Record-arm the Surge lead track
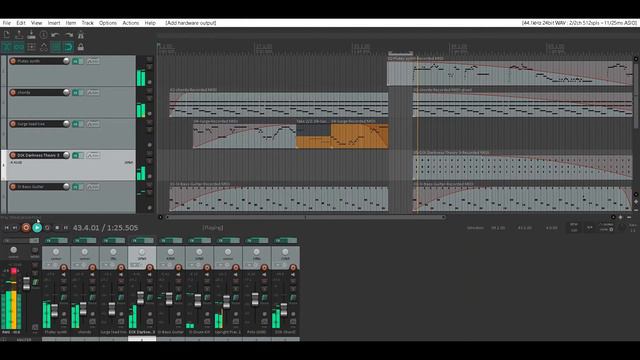 point(13,124)
